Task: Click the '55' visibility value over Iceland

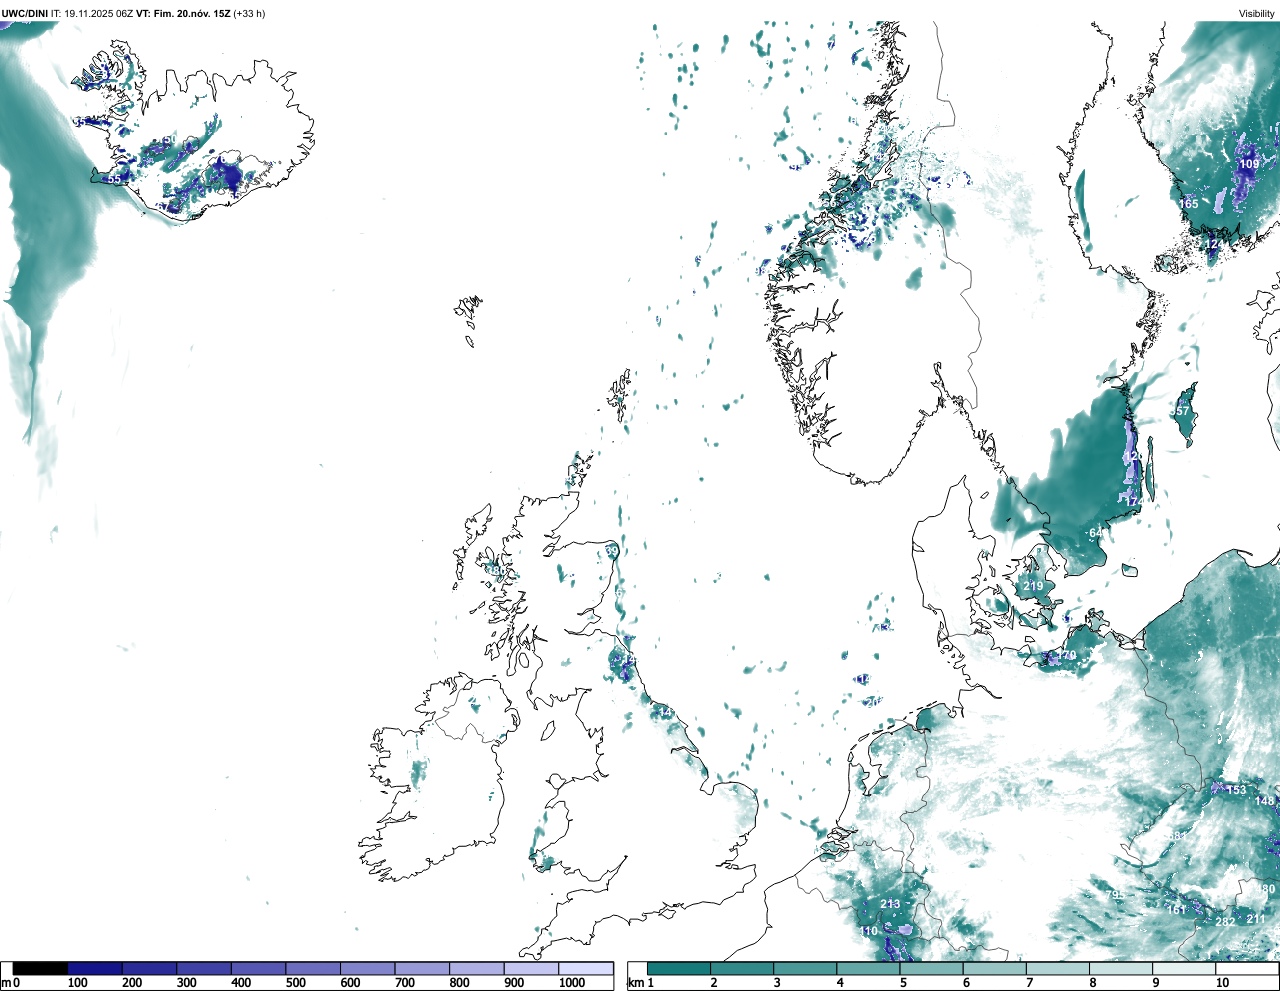Action: coord(114,179)
